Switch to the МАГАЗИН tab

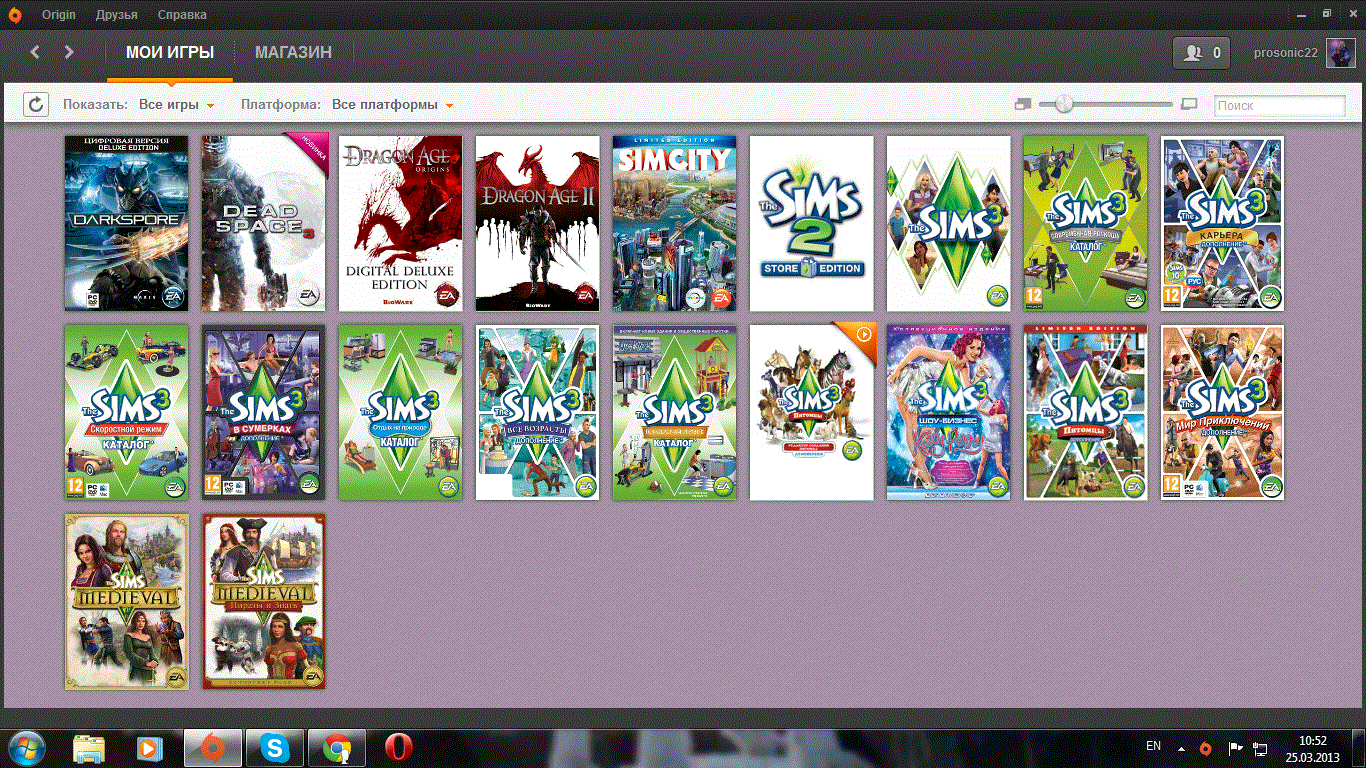293,52
